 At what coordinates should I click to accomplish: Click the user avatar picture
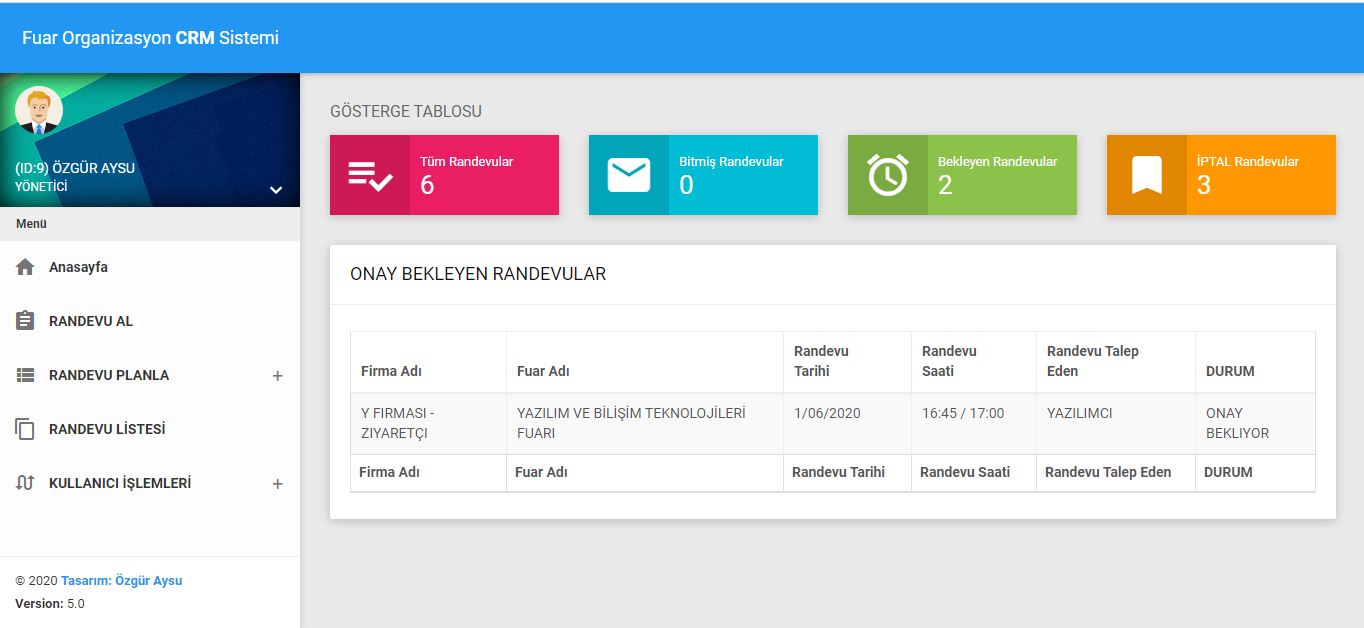[x=39, y=110]
